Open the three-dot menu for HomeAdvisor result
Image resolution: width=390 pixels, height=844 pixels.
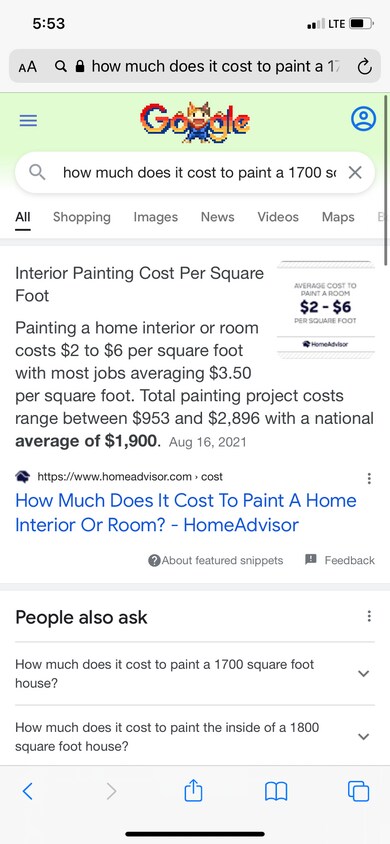tap(369, 478)
